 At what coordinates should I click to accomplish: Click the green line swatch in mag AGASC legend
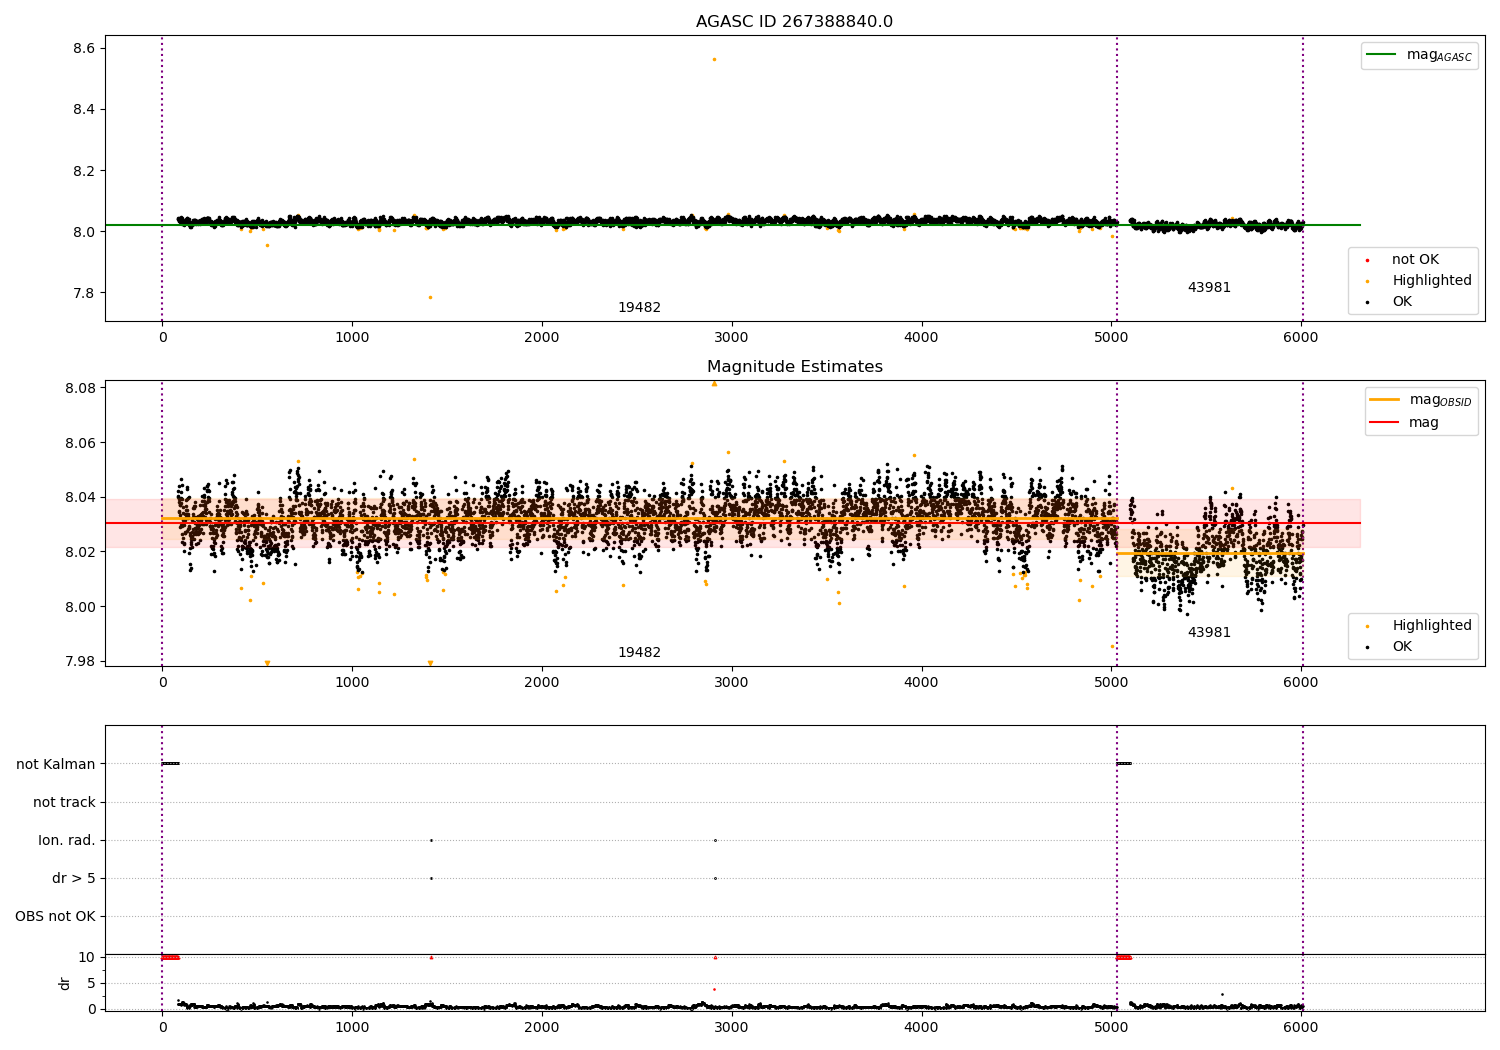coord(1382,55)
